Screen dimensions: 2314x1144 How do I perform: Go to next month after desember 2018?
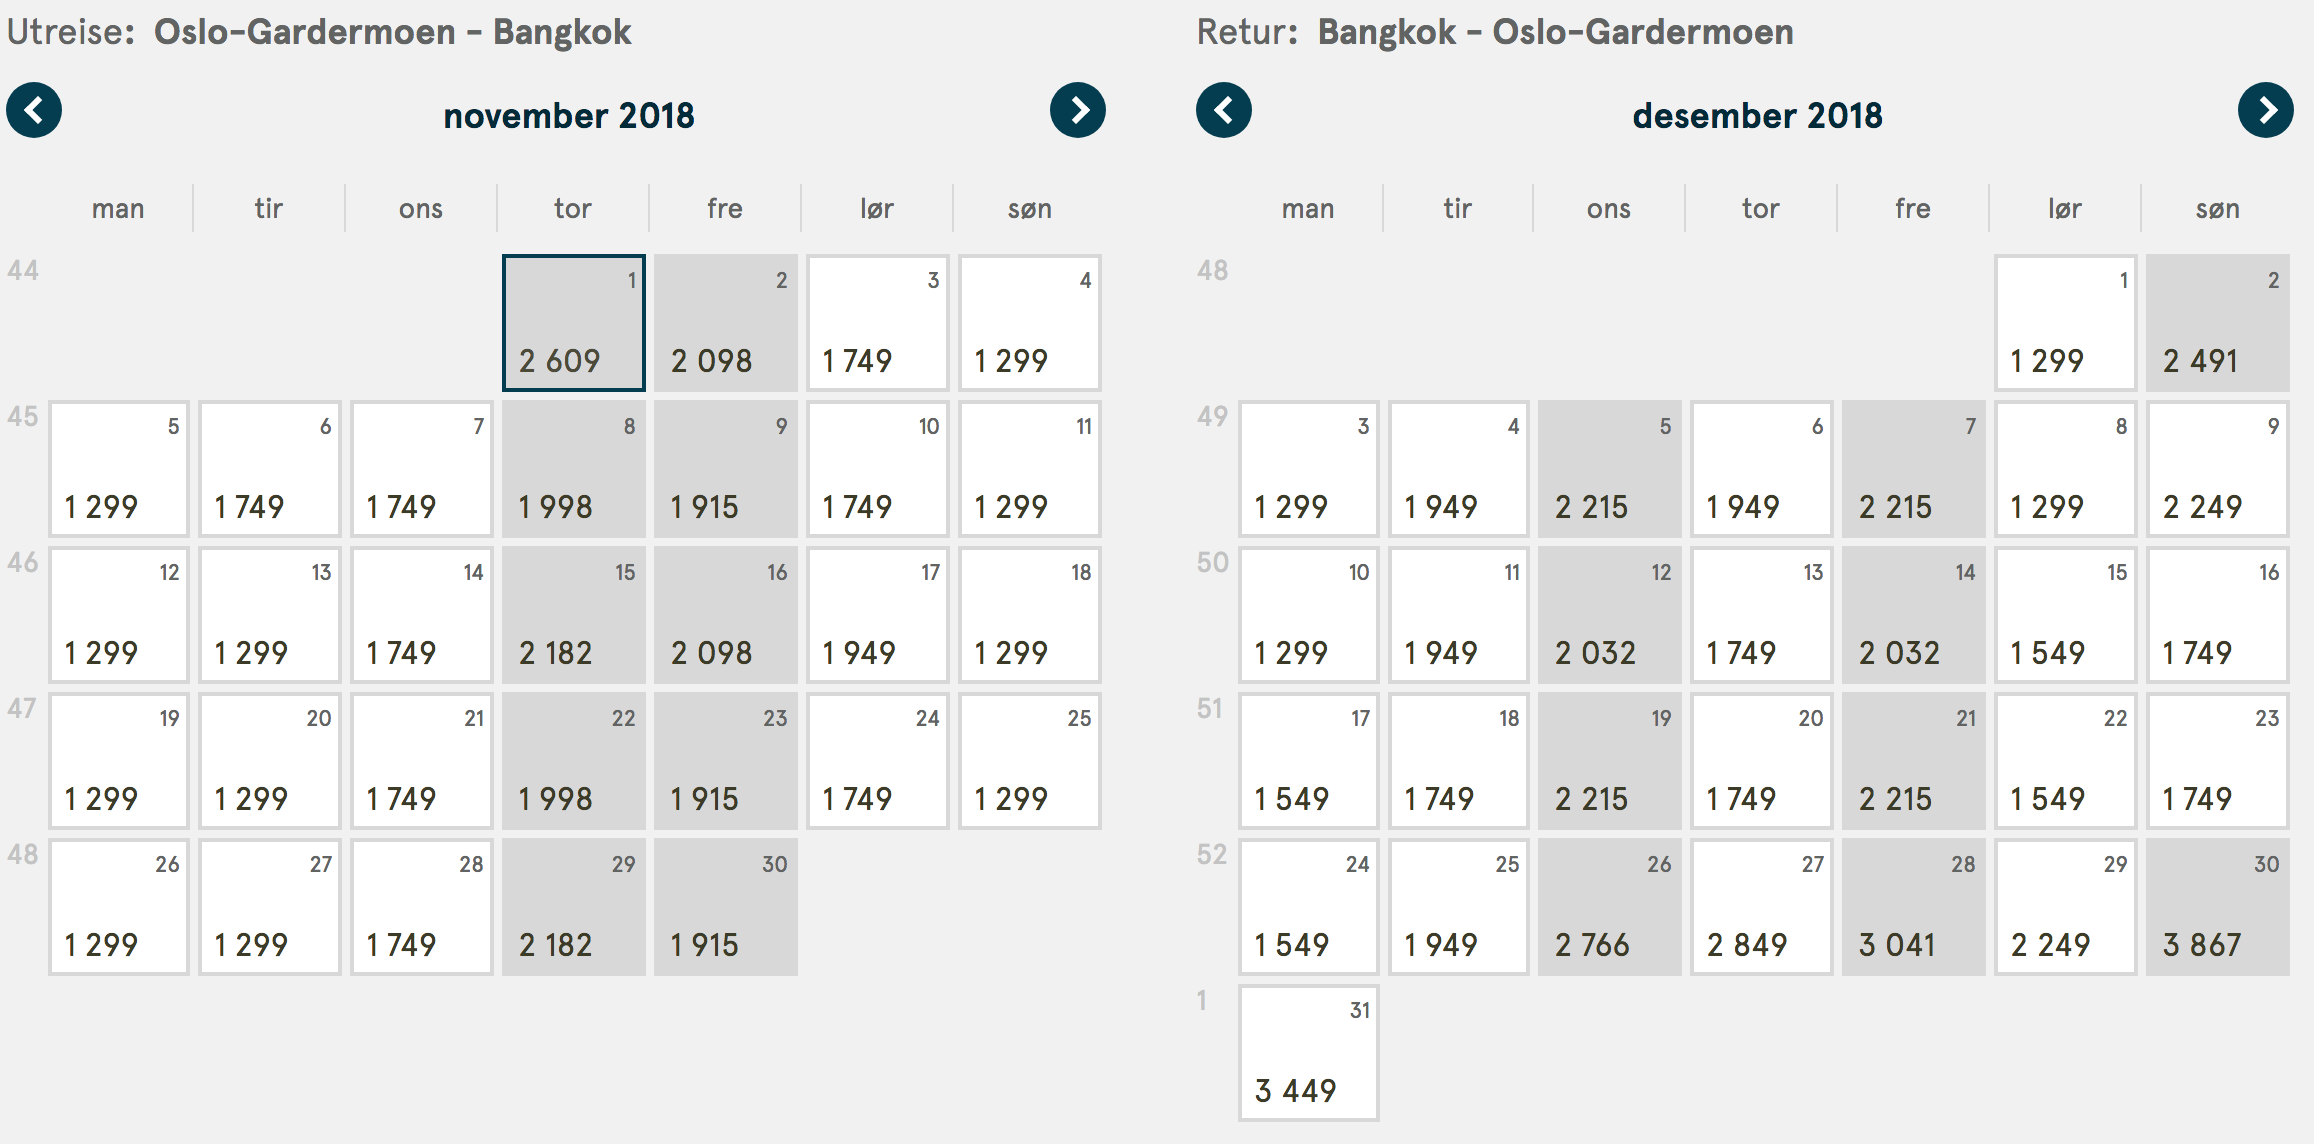pos(2266,110)
